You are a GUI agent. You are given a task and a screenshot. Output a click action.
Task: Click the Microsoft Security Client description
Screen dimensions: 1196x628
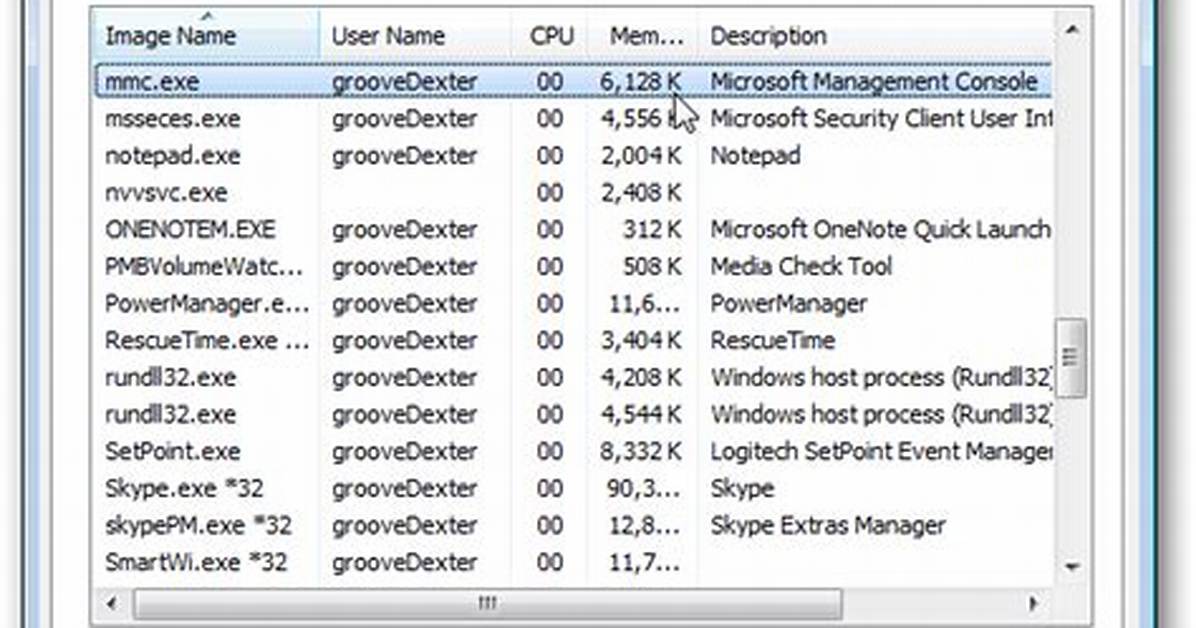(x=881, y=118)
